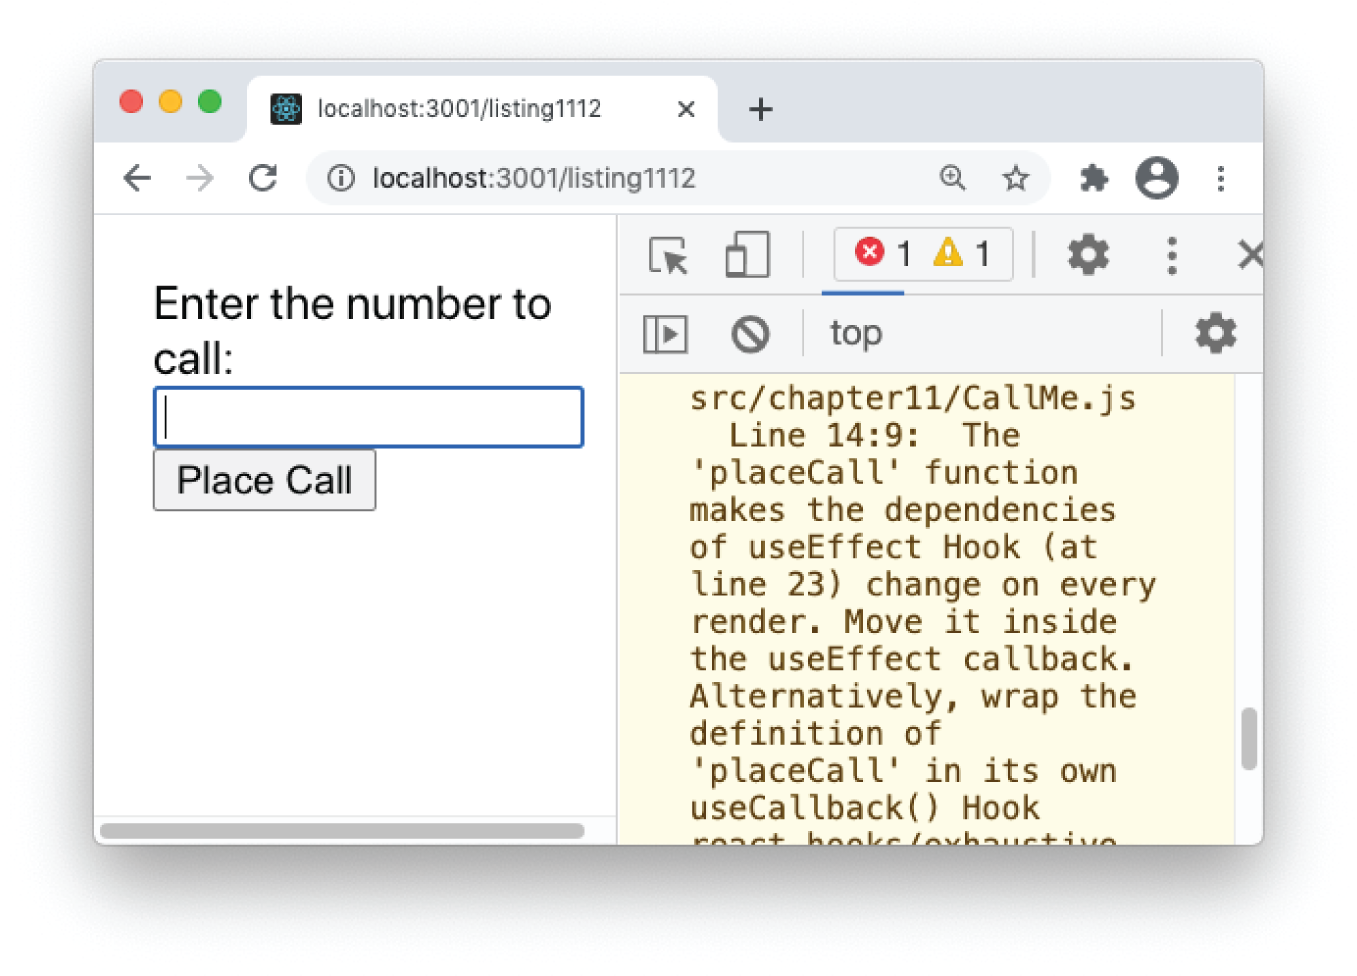
Task: Open DevTools settings gear
Action: [1087, 255]
